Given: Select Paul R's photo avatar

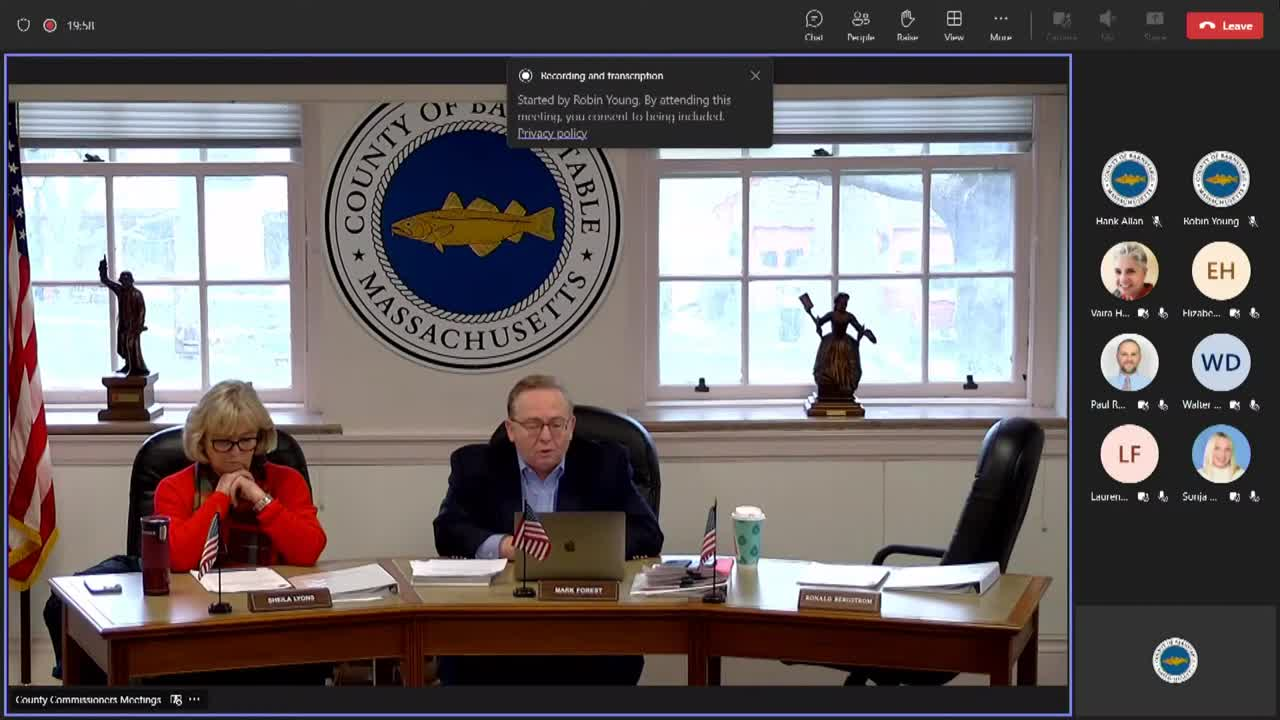Looking at the screenshot, I should pos(1129,362).
